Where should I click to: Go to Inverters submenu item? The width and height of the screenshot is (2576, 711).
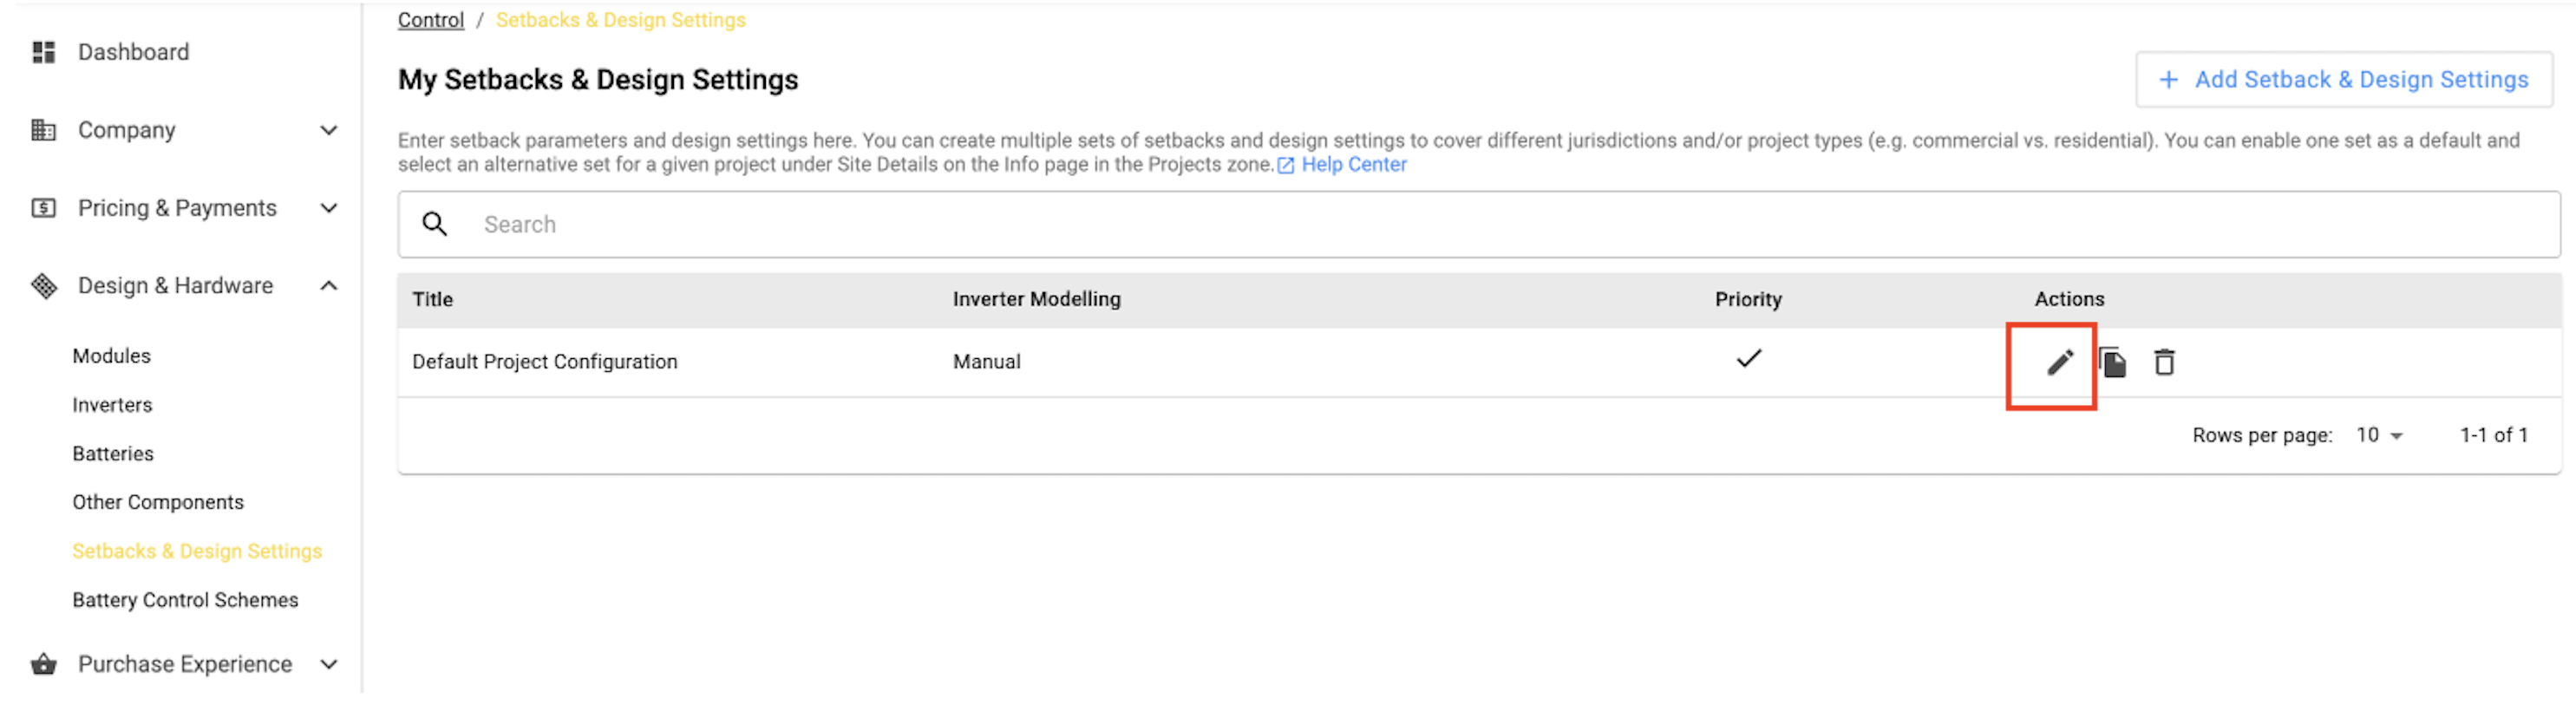pyautogui.click(x=112, y=405)
